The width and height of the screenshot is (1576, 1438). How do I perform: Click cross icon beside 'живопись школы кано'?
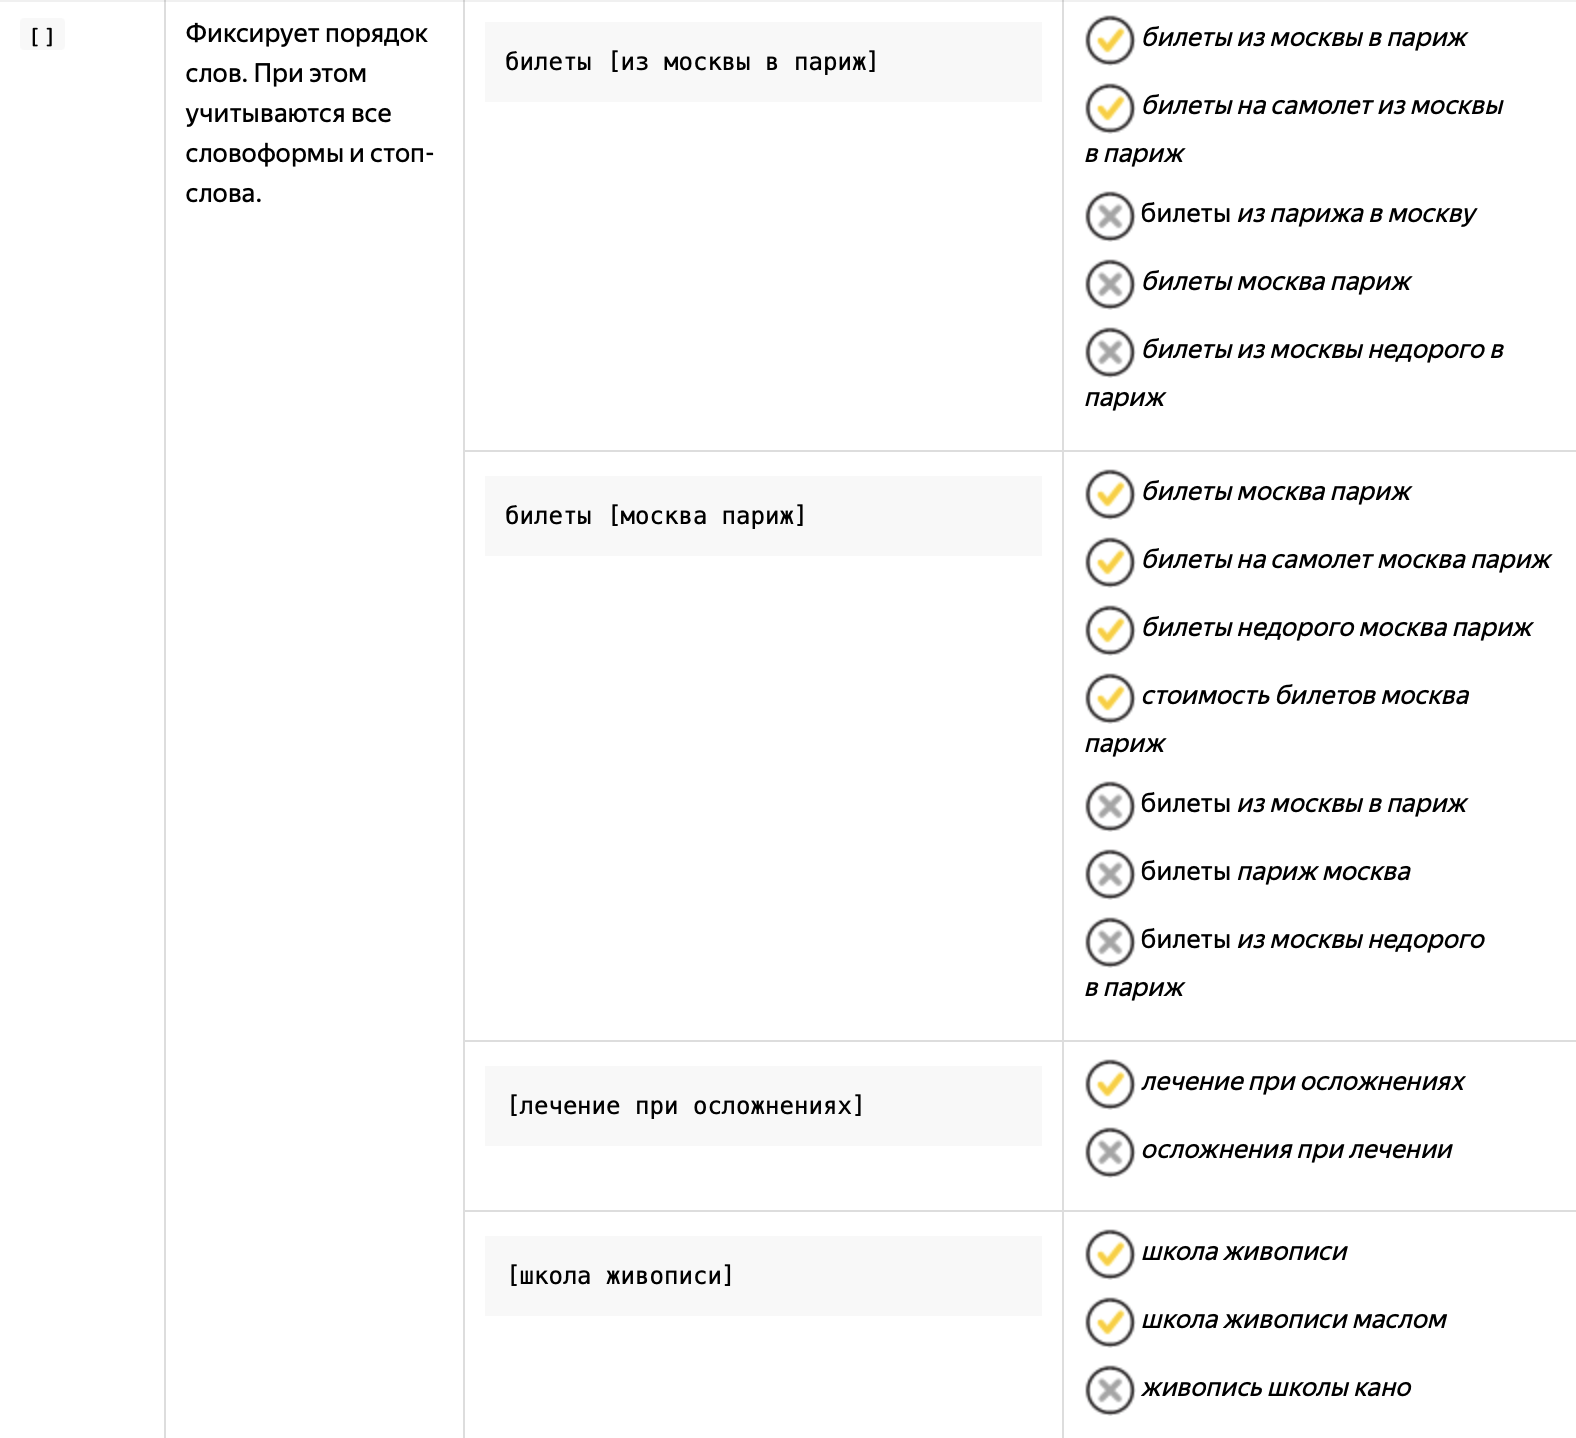[1109, 1391]
